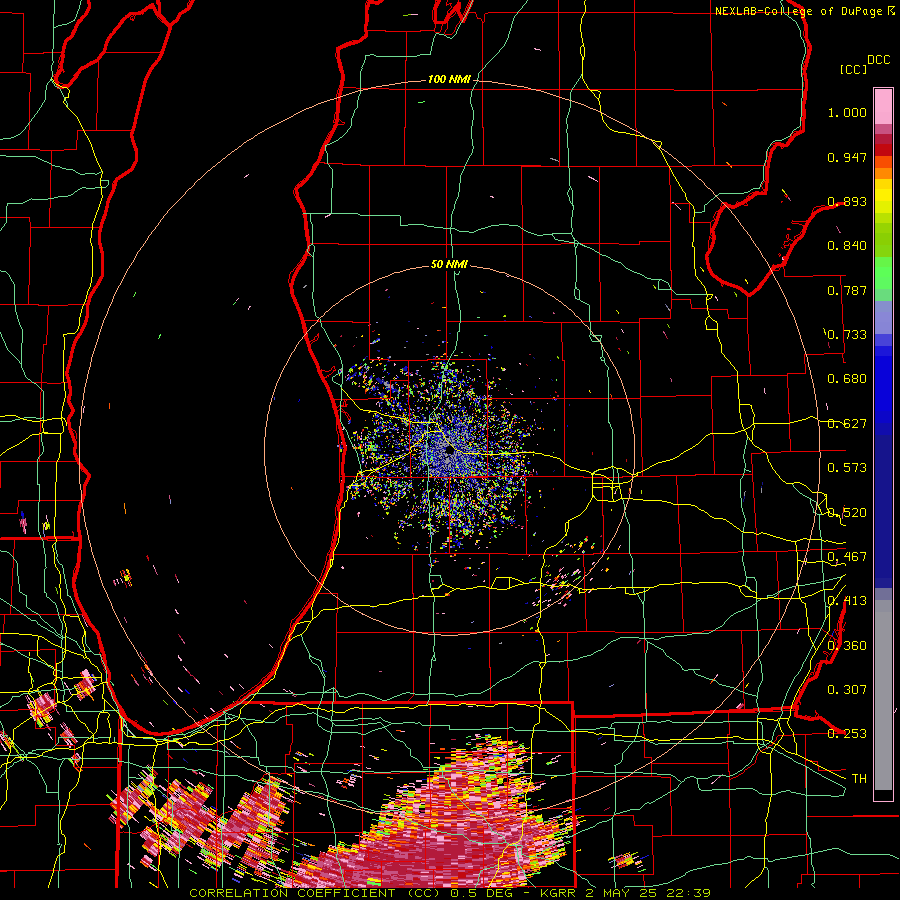Click the 0.573 scale value
900x900 pixels.
pyautogui.click(x=847, y=468)
